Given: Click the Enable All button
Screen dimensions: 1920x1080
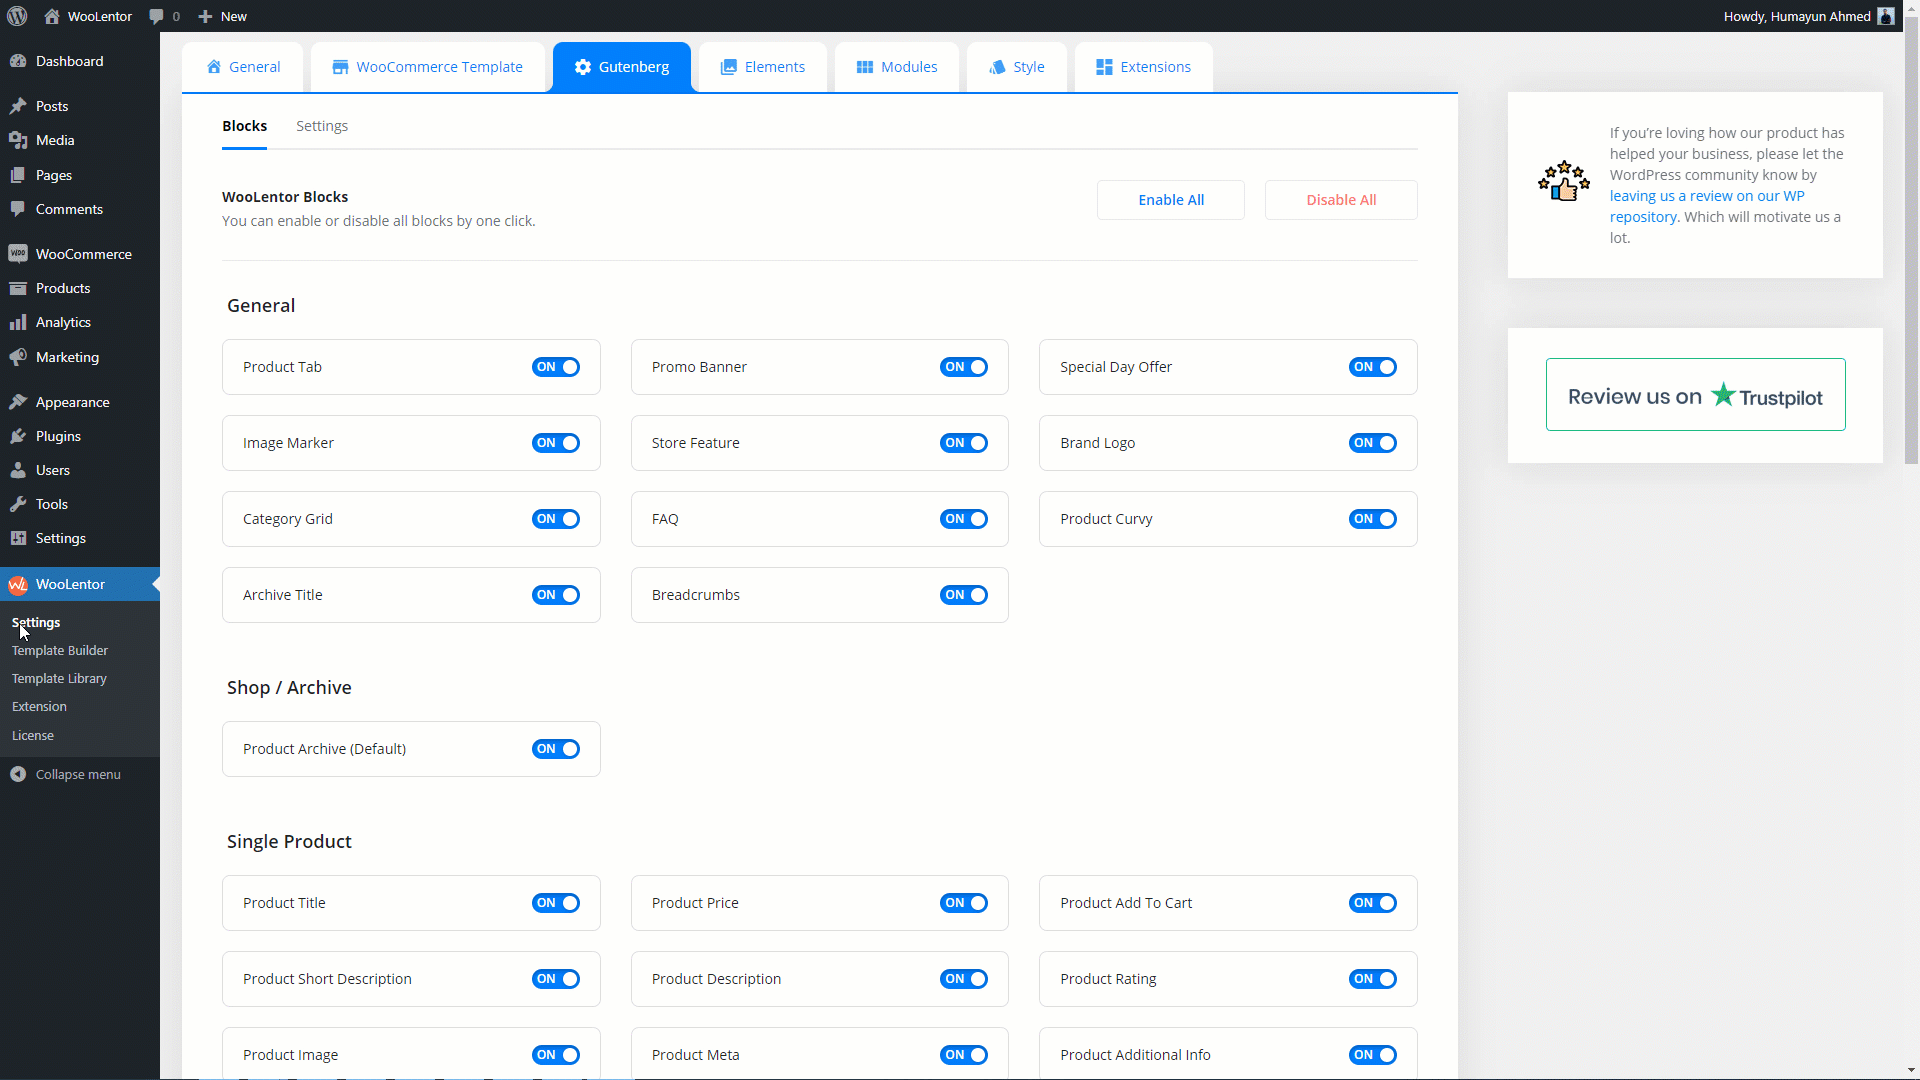Looking at the screenshot, I should point(1170,200).
